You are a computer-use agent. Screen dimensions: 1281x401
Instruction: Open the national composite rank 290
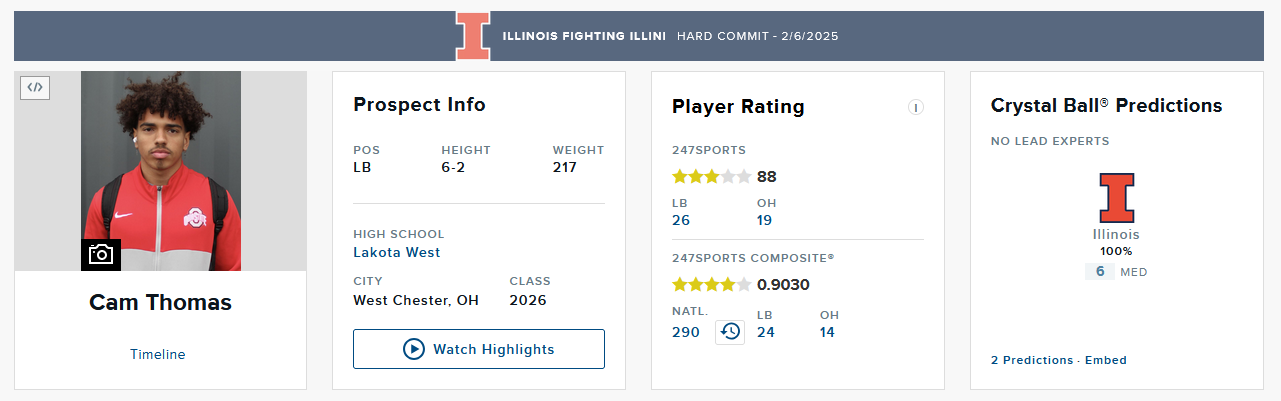686,332
